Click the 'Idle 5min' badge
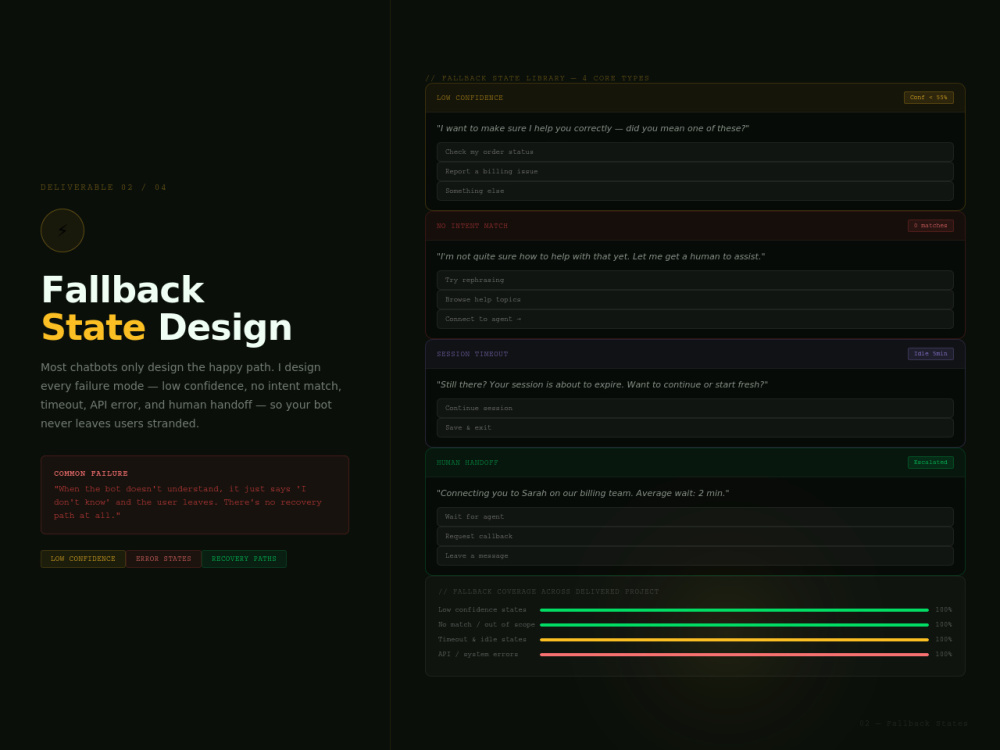 coord(930,354)
